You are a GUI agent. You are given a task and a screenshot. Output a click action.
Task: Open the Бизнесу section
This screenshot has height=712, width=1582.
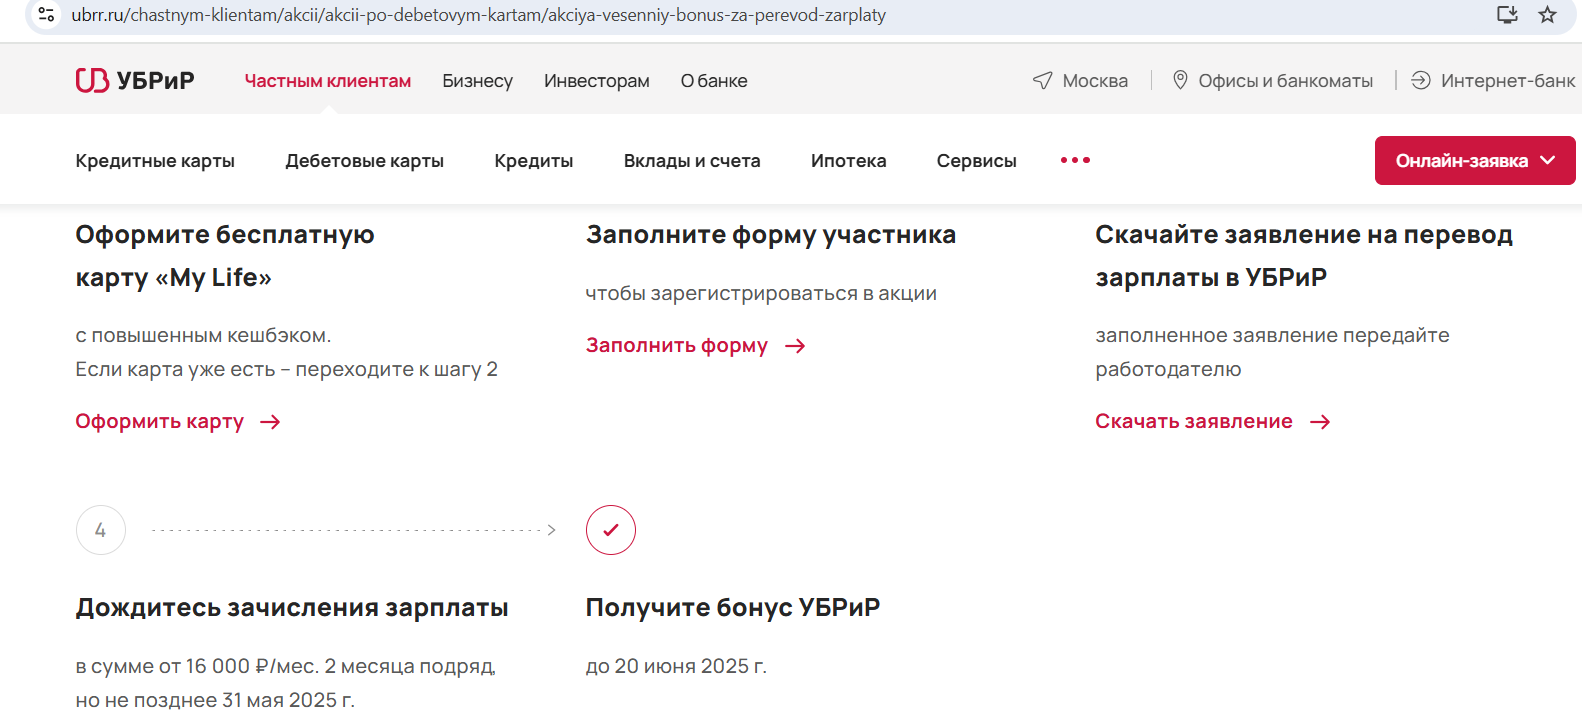477,81
